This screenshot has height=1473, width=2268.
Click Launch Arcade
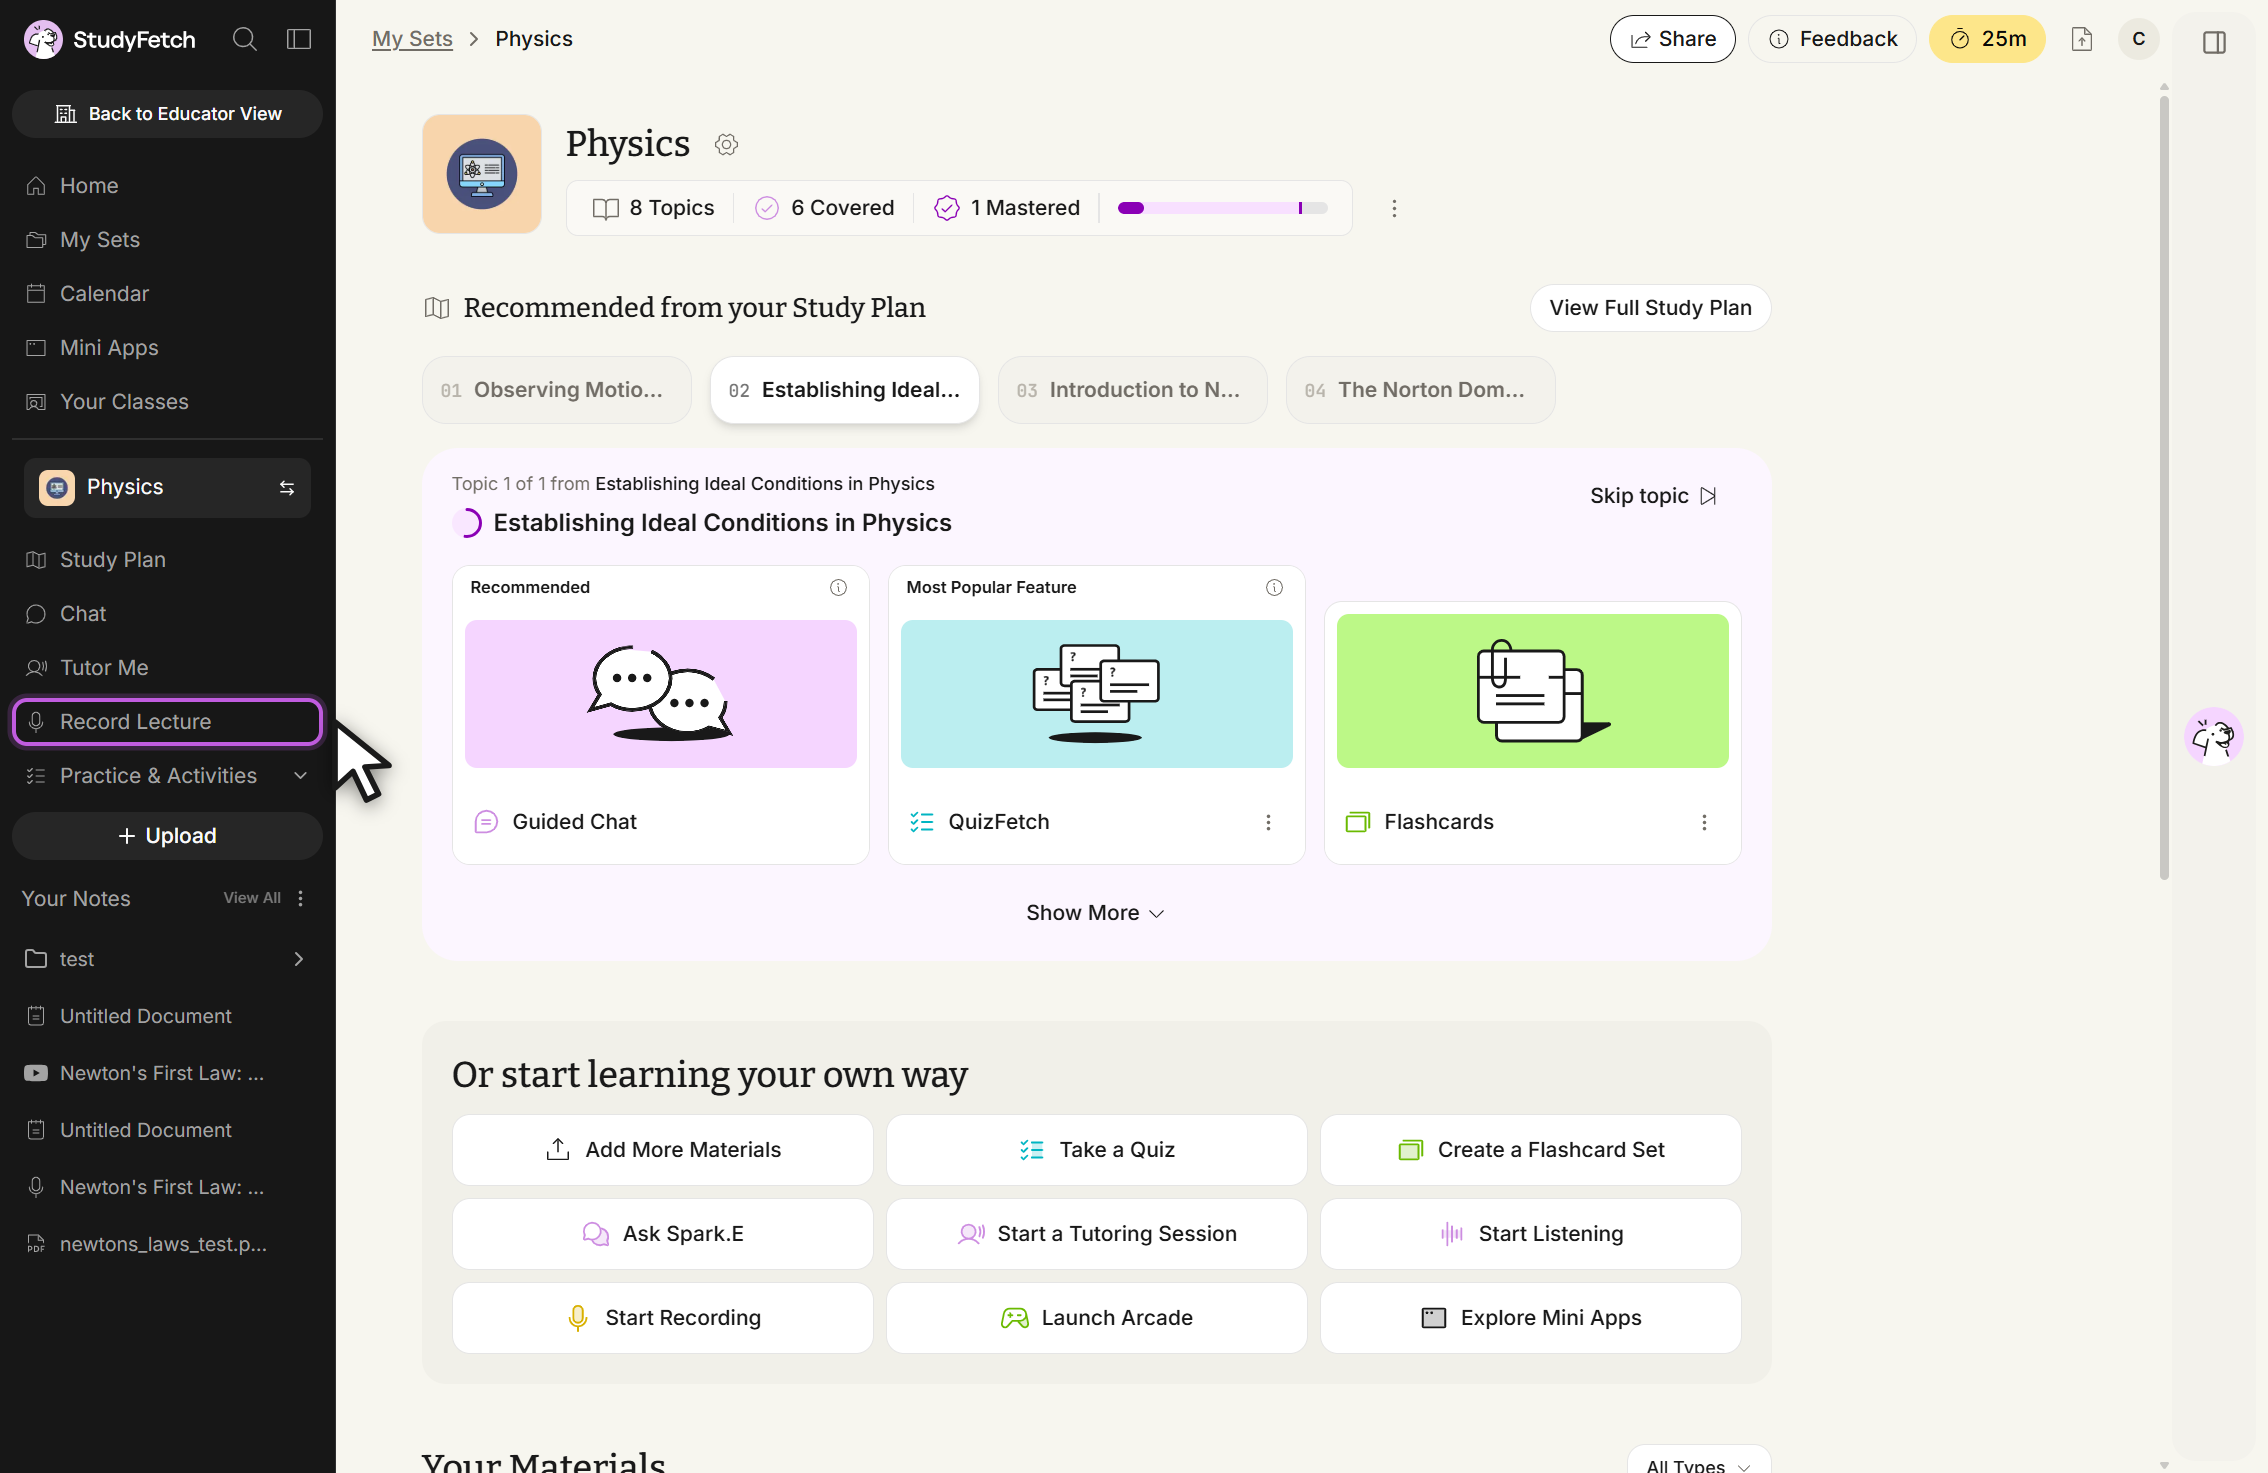[x=1097, y=1318]
